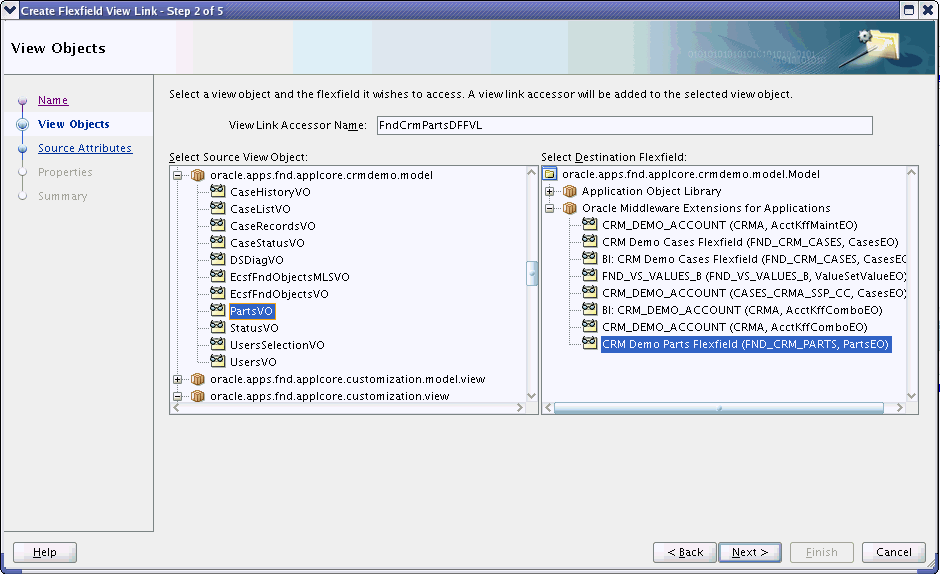The image size is (940, 574).
Task: Click source tree scroll down arrow
Action: (532, 396)
